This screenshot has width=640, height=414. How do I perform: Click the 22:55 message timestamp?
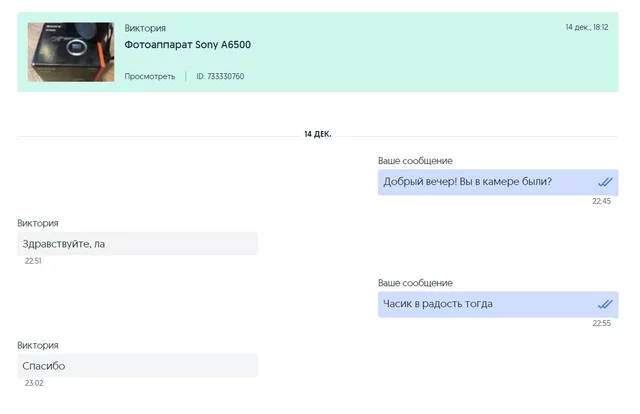tap(601, 323)
